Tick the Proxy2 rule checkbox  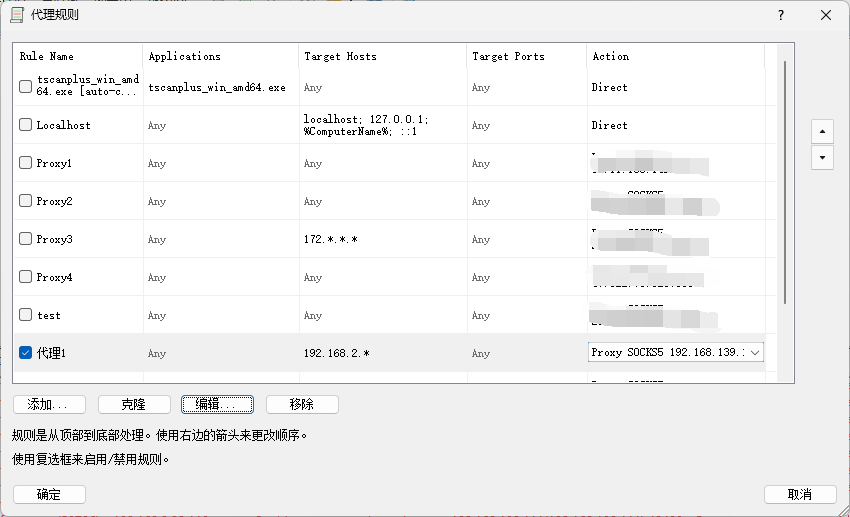(x=25, y=201)
